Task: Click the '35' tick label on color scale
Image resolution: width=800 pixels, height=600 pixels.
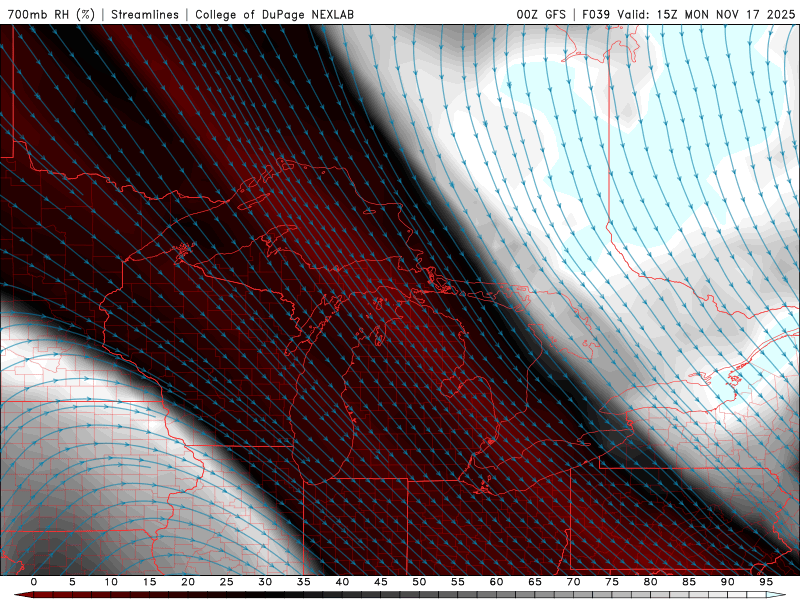Action: (x=304, y=582)
